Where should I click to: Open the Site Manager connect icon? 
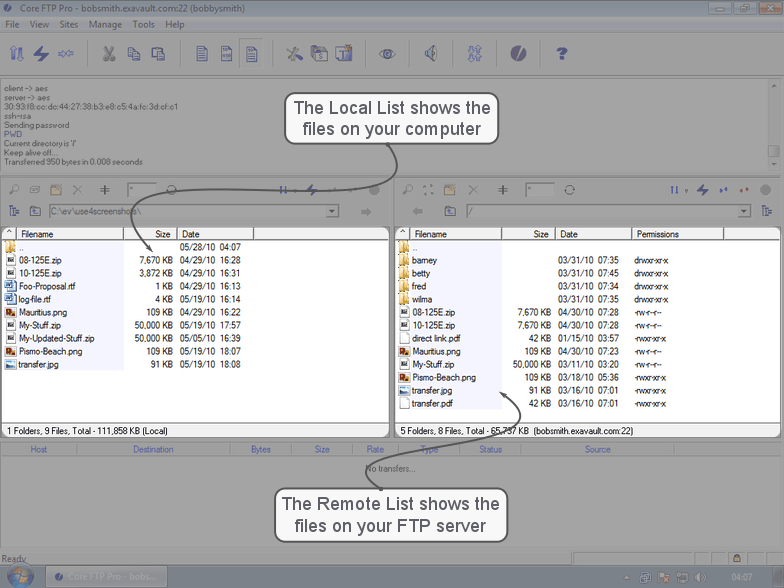[16, 54]
